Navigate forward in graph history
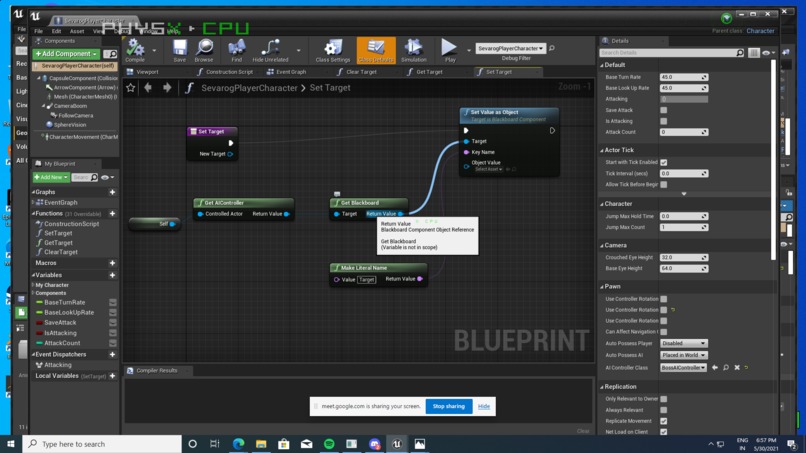The width and height of the screenshot is (806, 453). pos(167,88)
